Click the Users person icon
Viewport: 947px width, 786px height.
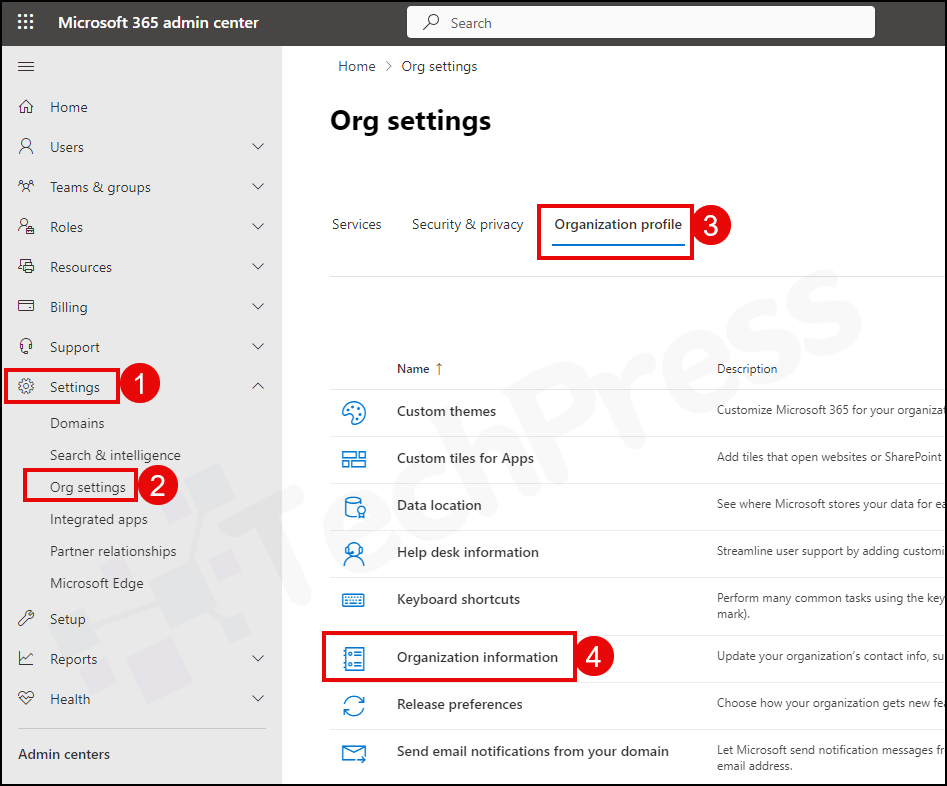26,147
